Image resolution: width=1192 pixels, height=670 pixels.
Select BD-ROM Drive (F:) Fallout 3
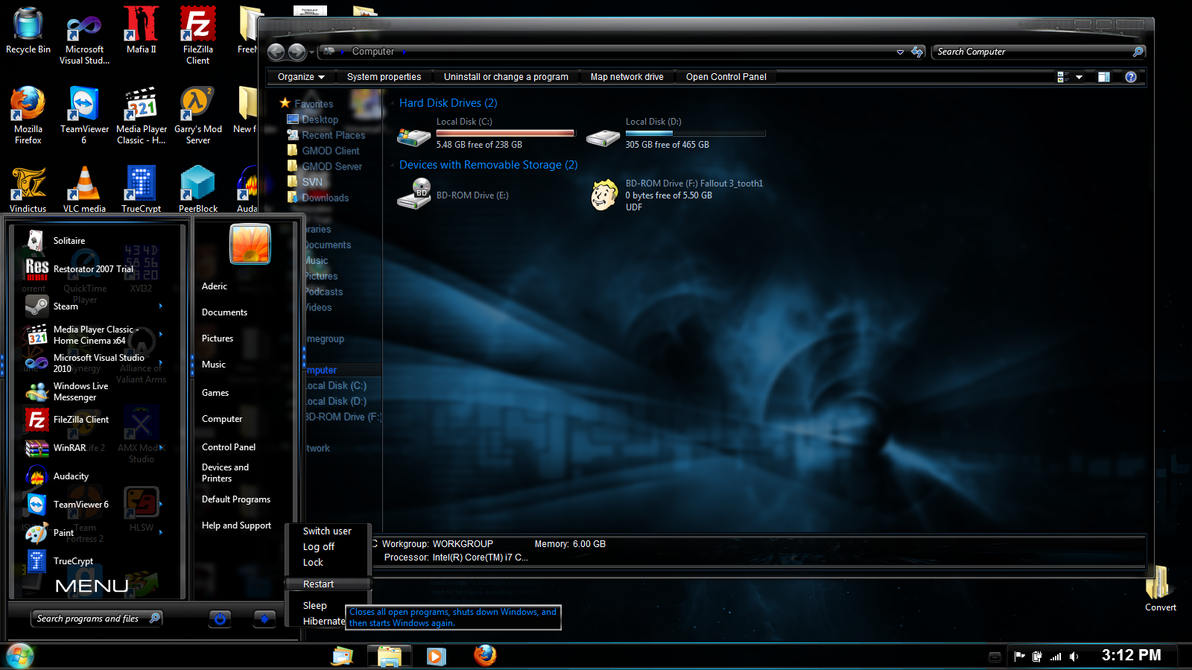tap(677, 195)
